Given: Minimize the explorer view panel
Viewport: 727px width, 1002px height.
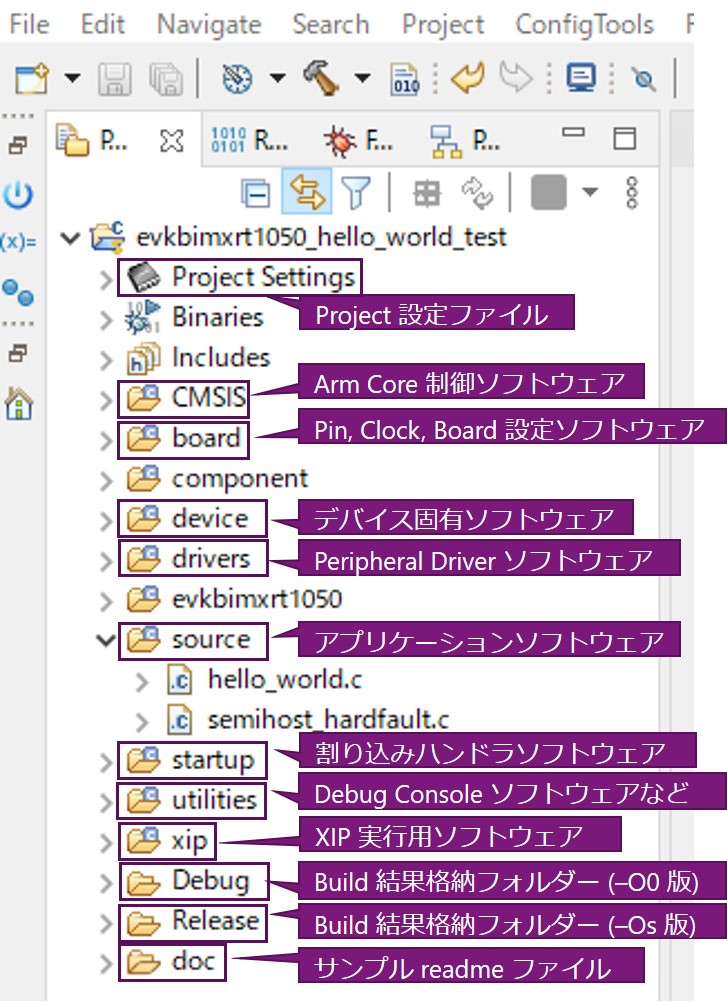Looking at the screenshot, I should [x=573, y=133].
